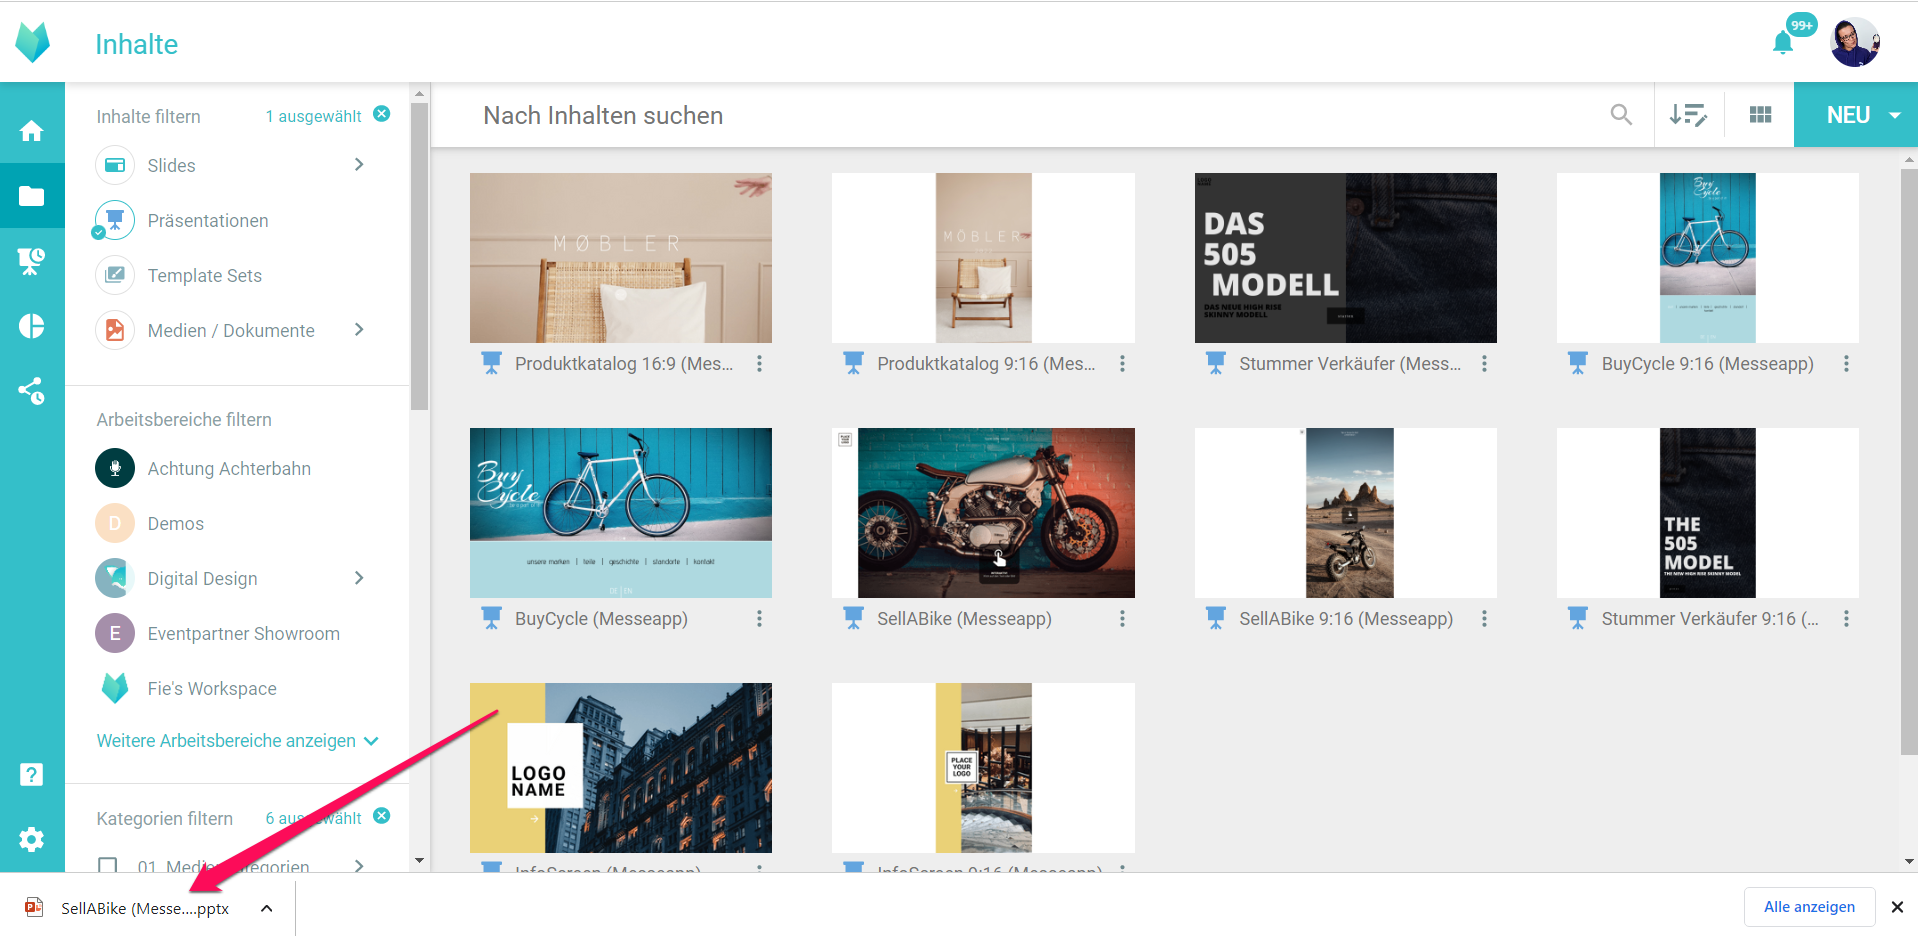Image resolution: width=1918 pixels, height=939 pixels.
Task: Switch to grid view layout
Action: point(1761,115)
